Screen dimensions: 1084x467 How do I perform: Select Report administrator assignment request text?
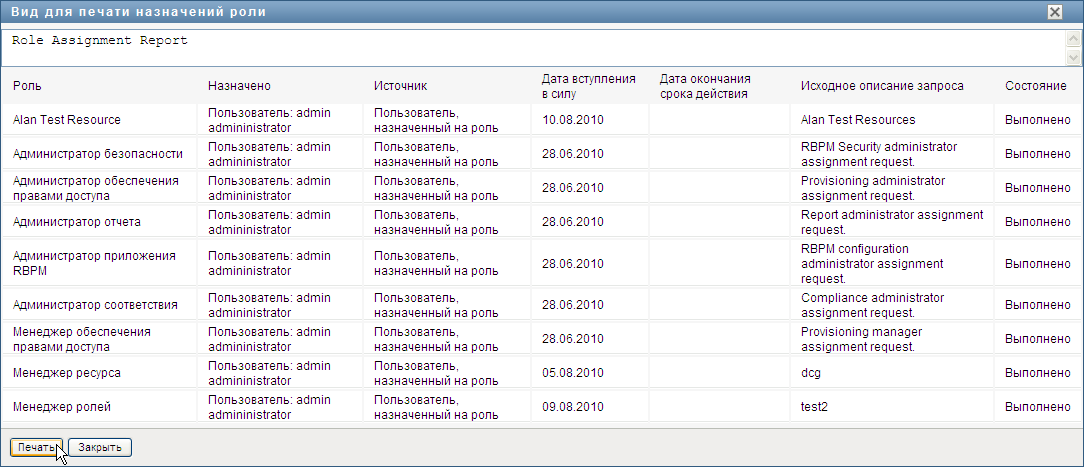(x=892, y=222)
